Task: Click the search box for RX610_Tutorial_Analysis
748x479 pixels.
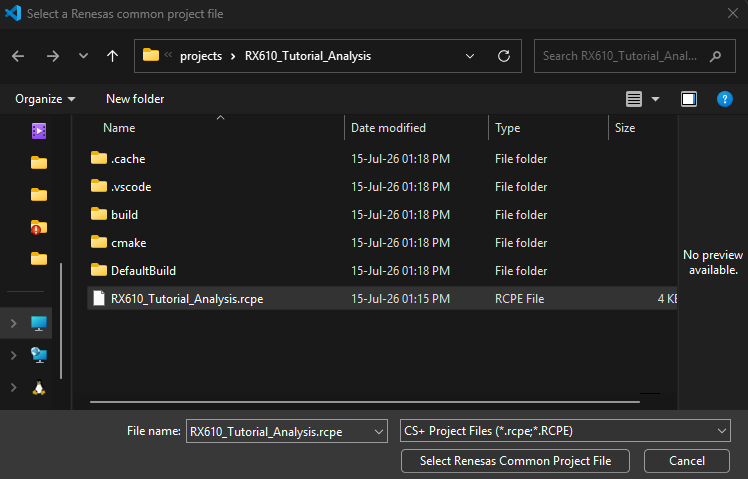Action: coord(634,56)
